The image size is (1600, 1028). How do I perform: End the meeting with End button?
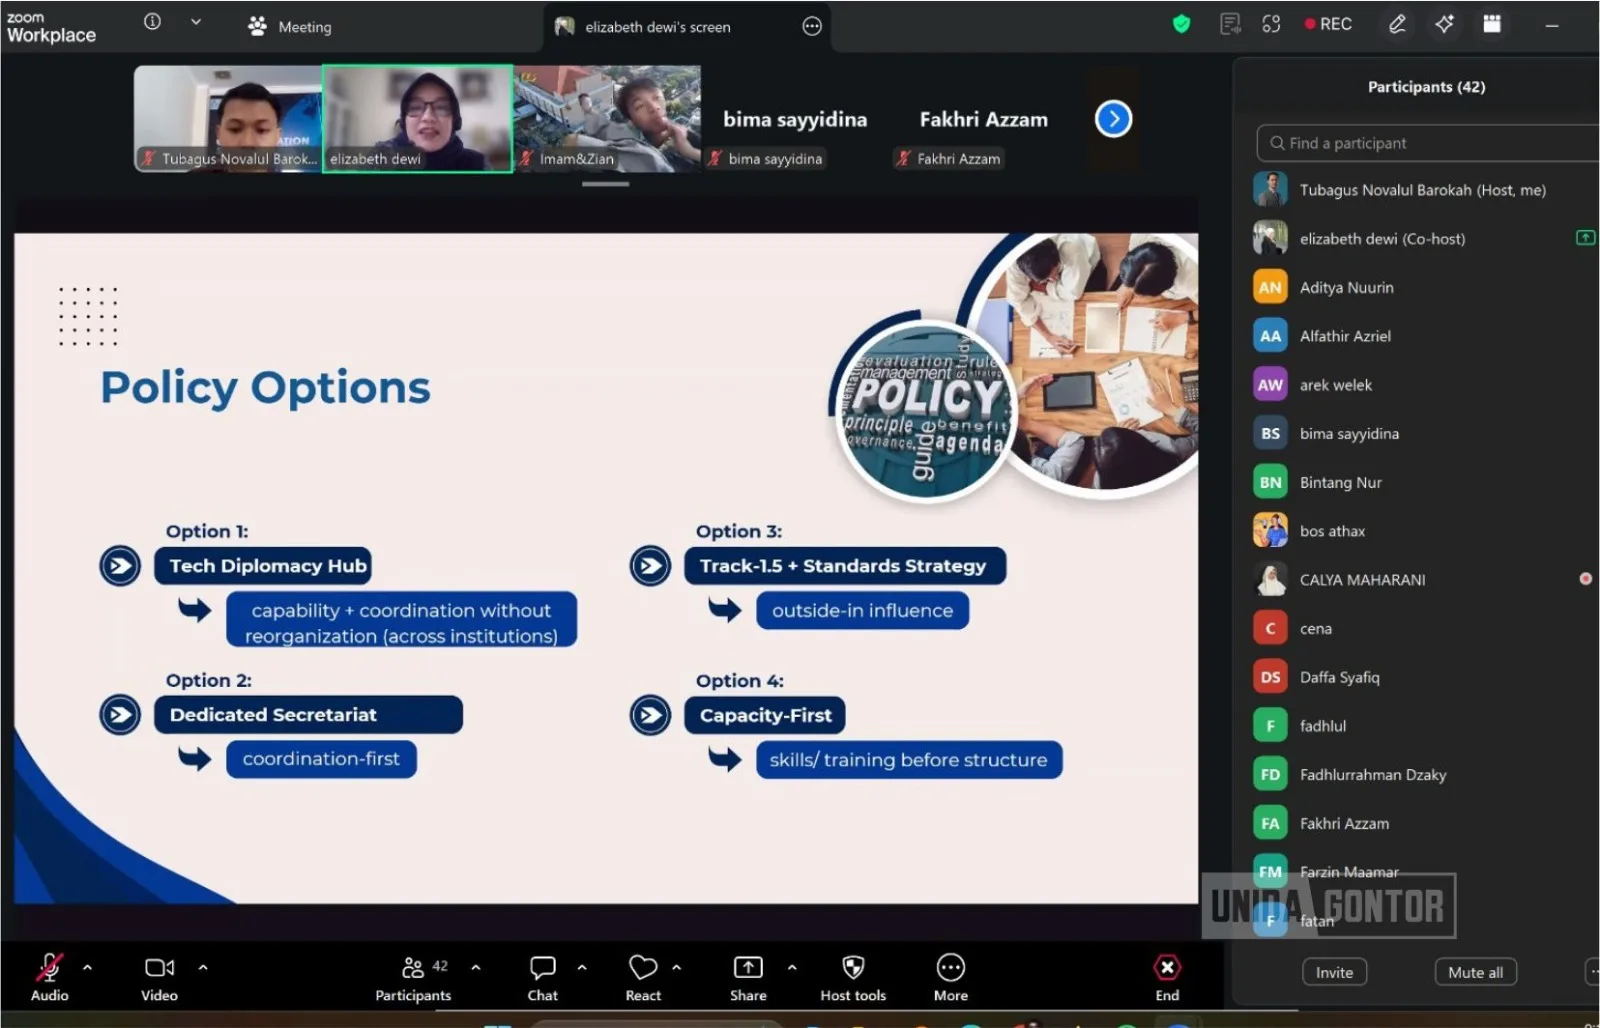[1167, 977]
